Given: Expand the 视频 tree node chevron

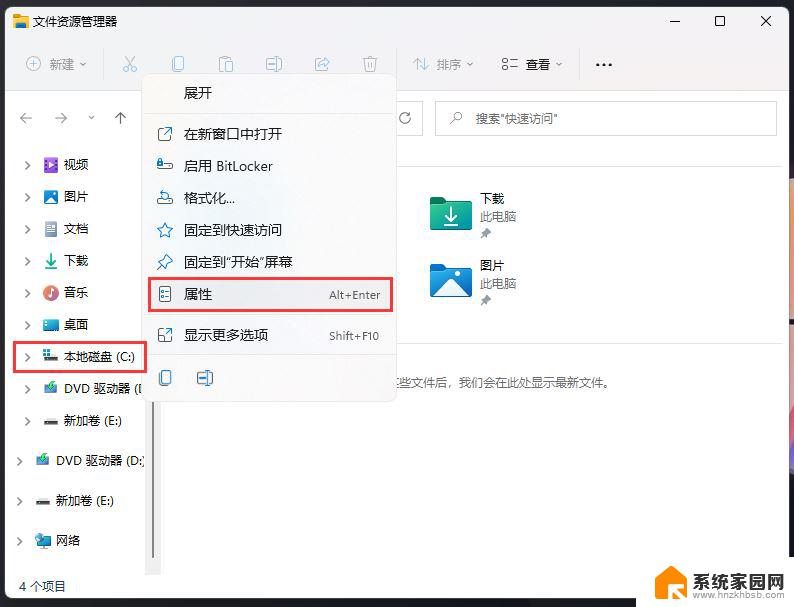Looking at the screenshot, I should click(27, 165).
